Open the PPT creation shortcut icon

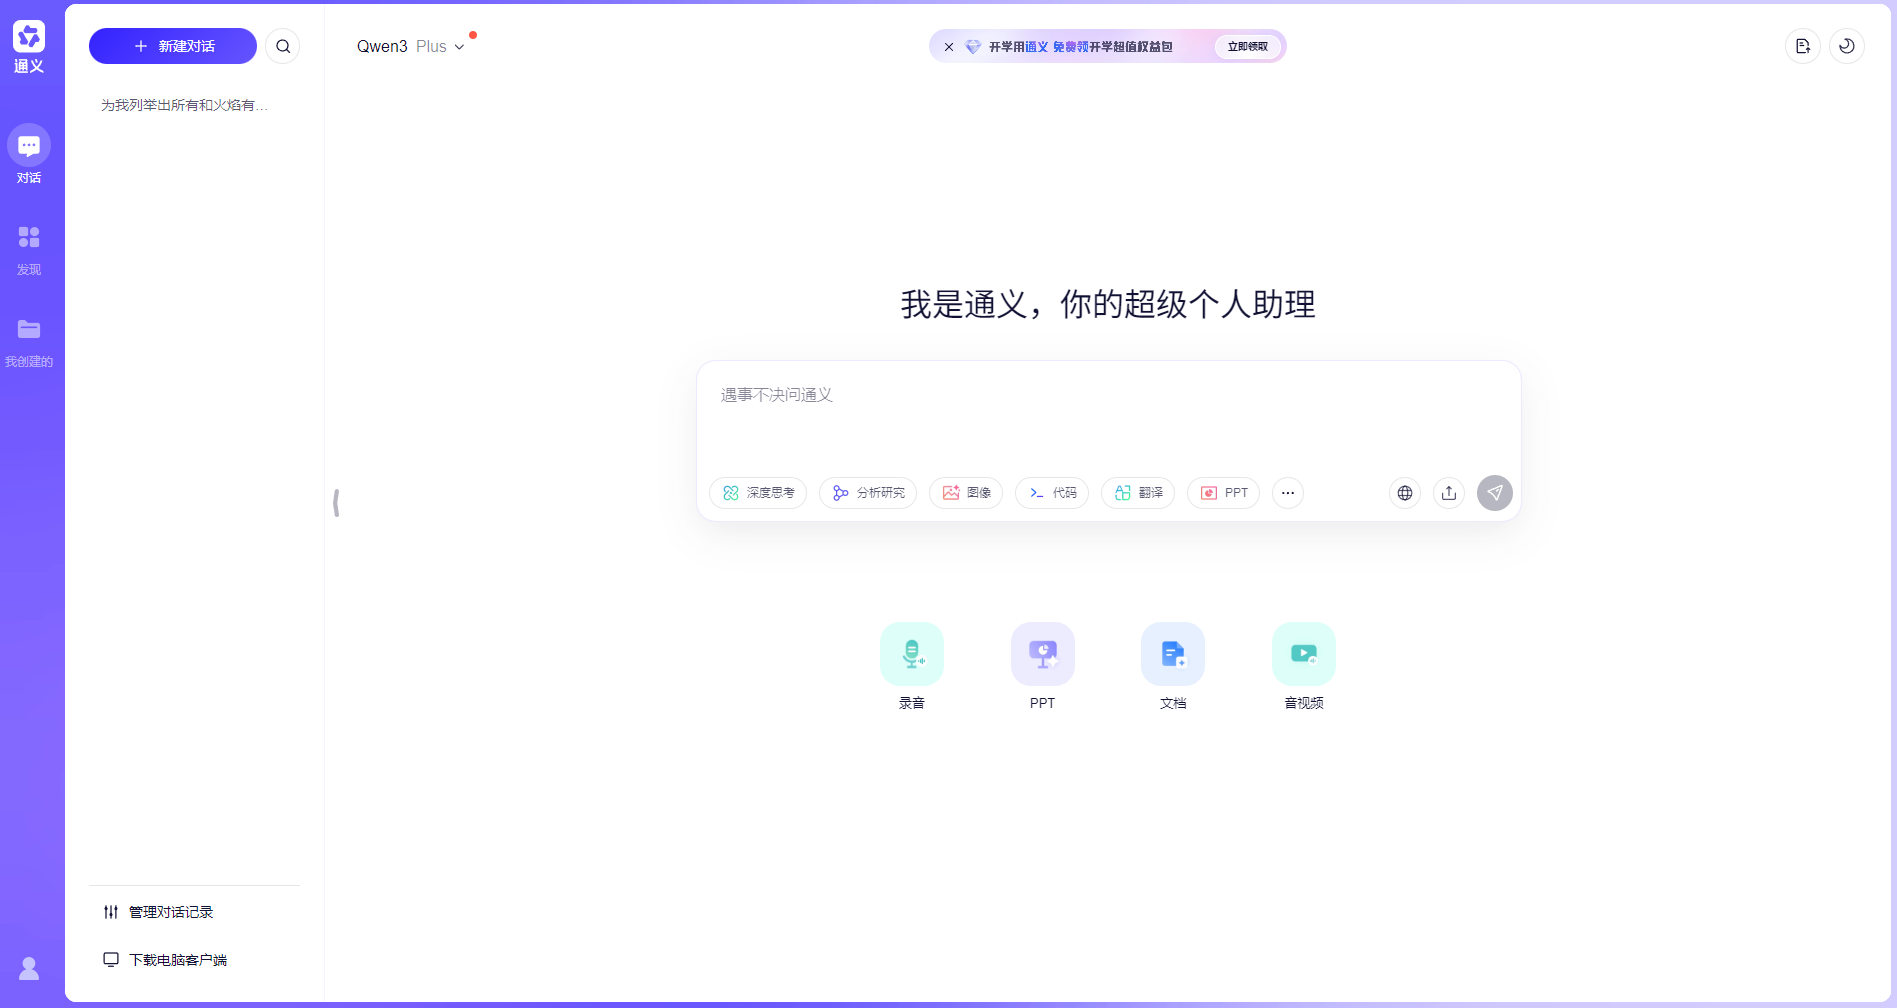coord(1042,654)
